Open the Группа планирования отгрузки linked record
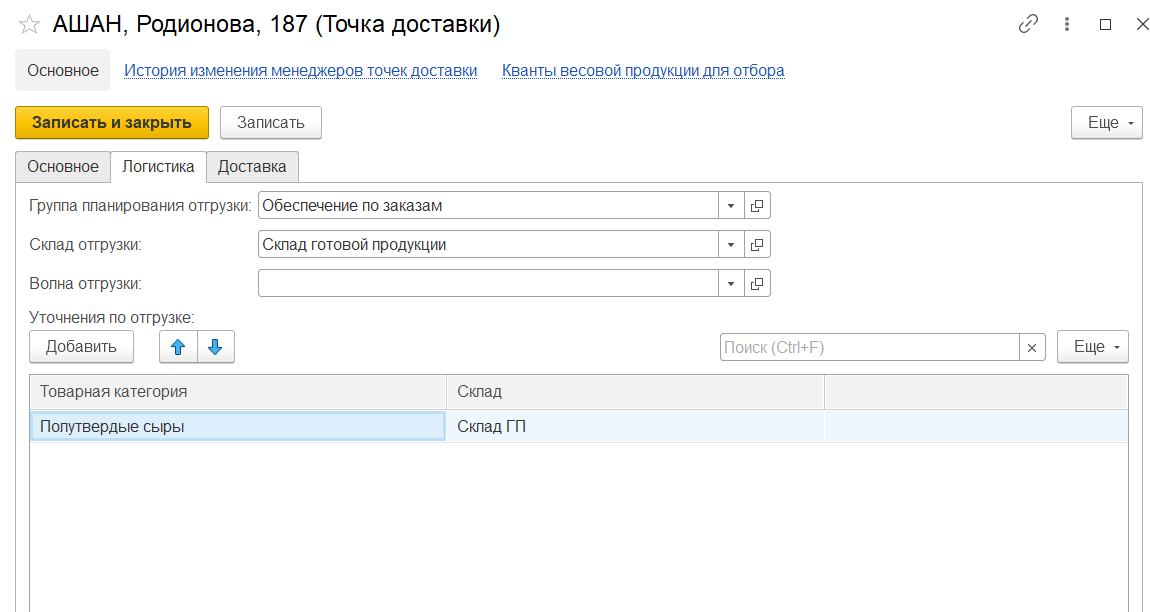This screenshot has width=1150, height=612. pos(757,206)
